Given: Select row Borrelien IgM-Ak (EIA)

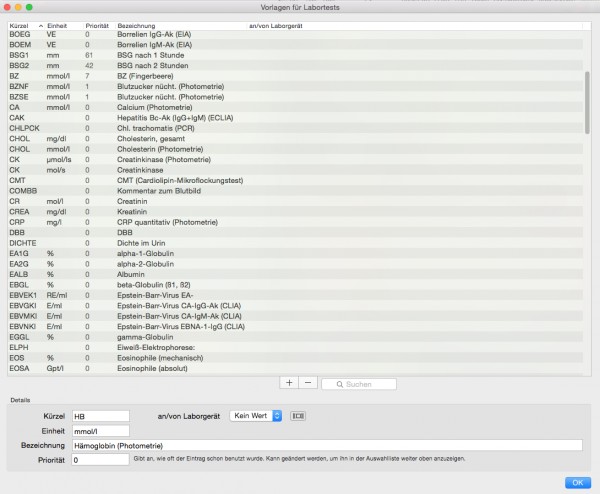Looking at the screenshot, I should [x=295, y=45].
